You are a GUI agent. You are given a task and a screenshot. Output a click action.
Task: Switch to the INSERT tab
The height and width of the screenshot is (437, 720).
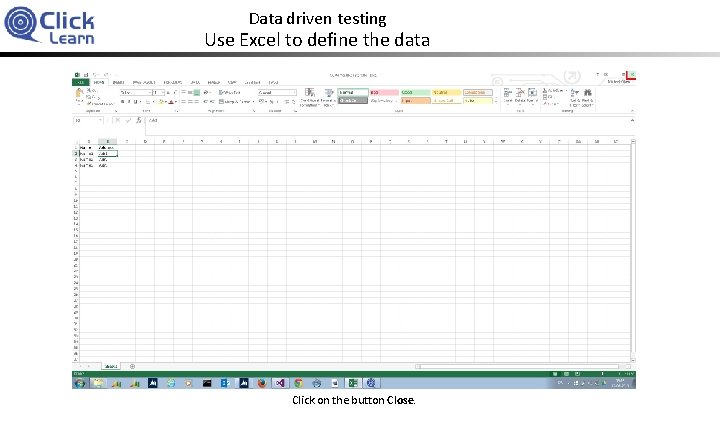pyautogui.click(x=118, y=83)
